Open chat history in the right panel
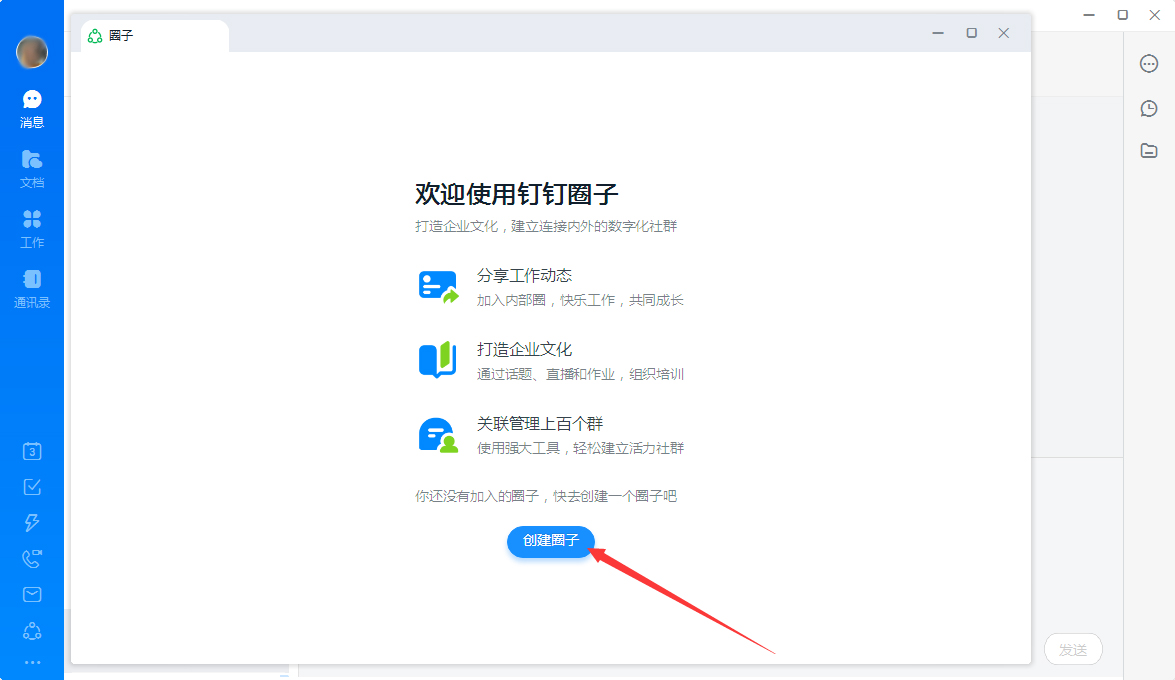 [x=1148, y=108]
